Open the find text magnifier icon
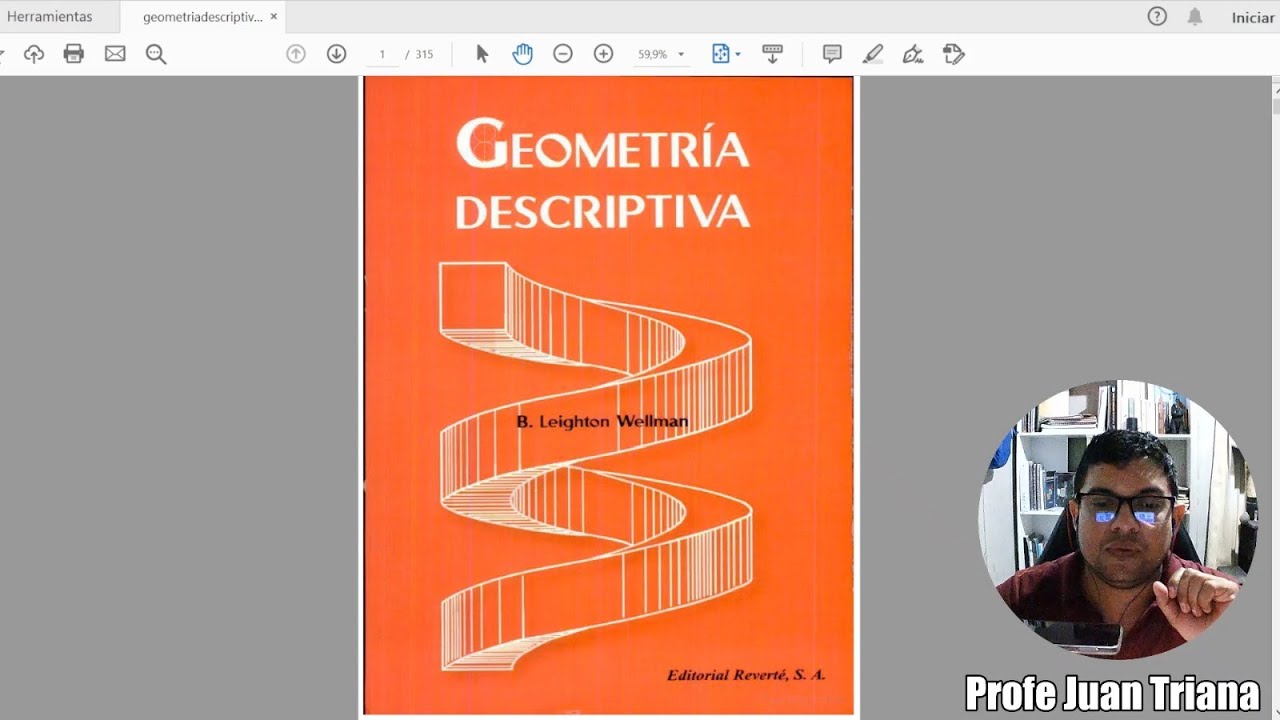The width and height of the screenshot is (1280, 720). [x=156, y=54]
